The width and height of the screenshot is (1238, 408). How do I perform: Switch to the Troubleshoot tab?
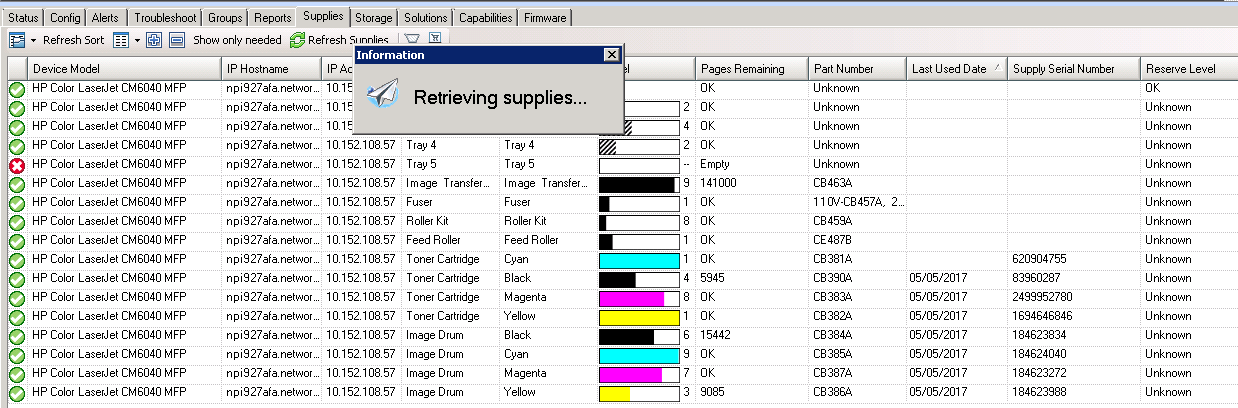click(x=165, y=18)
